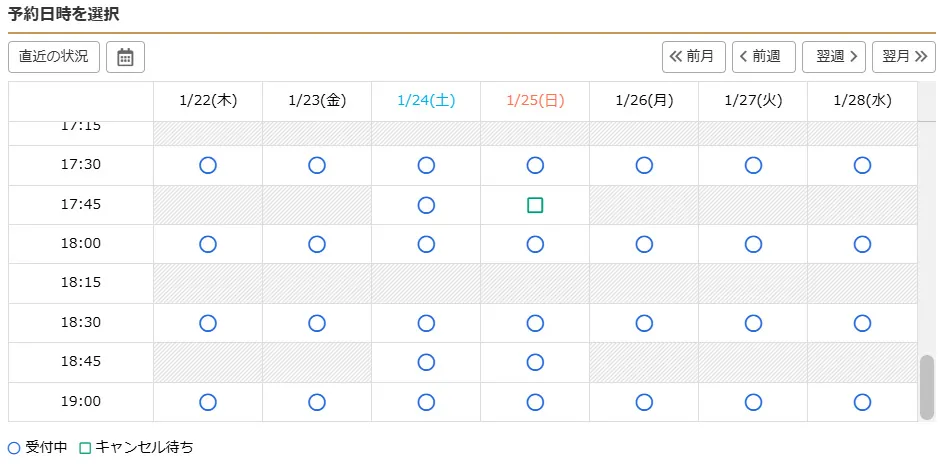
Task: Click the 直近の状況 button
Action: click(54, 57)
